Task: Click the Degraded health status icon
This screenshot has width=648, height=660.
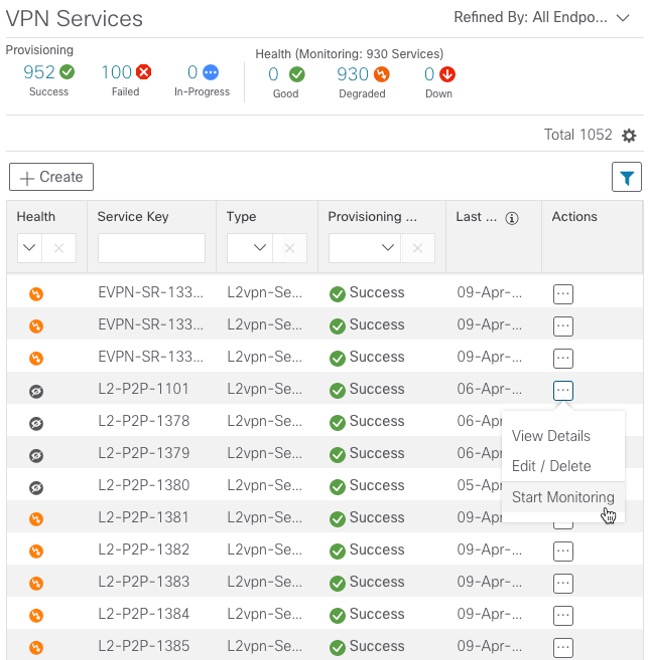Action: pos(381,74)
